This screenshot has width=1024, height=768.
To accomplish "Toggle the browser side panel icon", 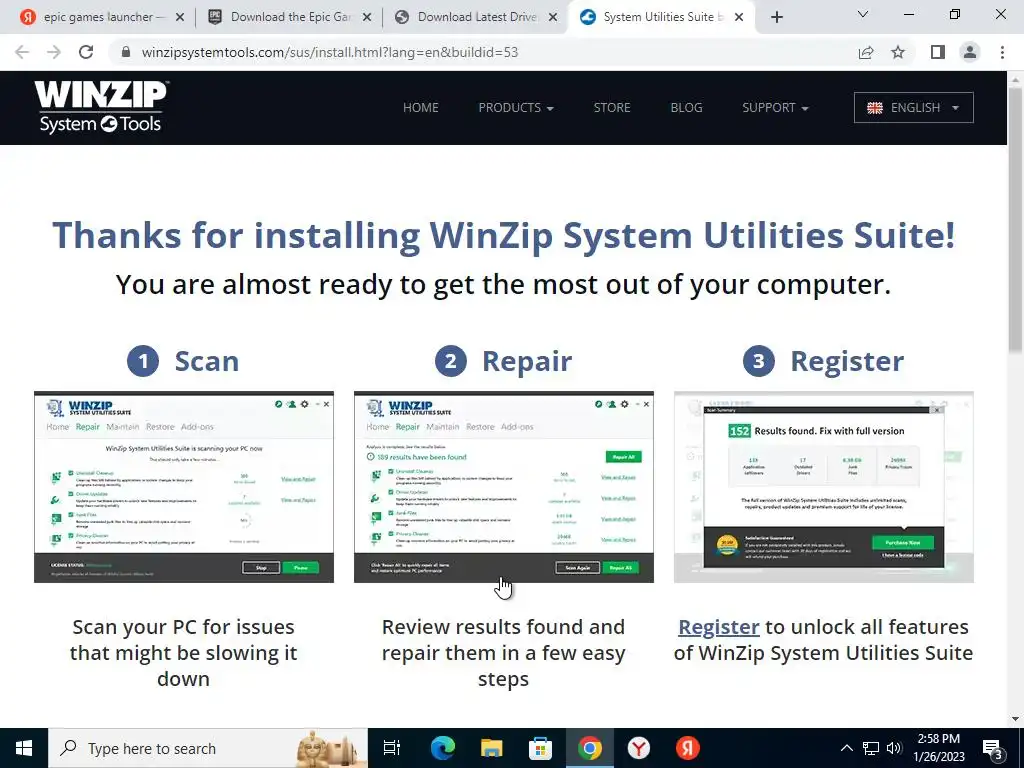I will click(x=938, y=52).
